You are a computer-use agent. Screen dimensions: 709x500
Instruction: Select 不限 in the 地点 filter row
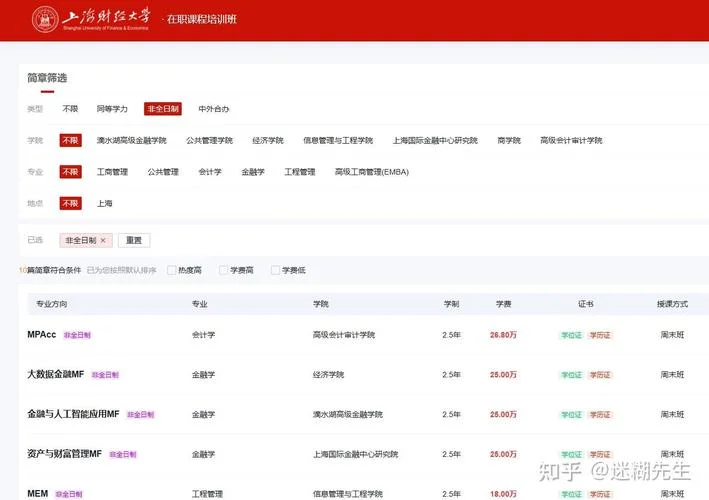71,203
